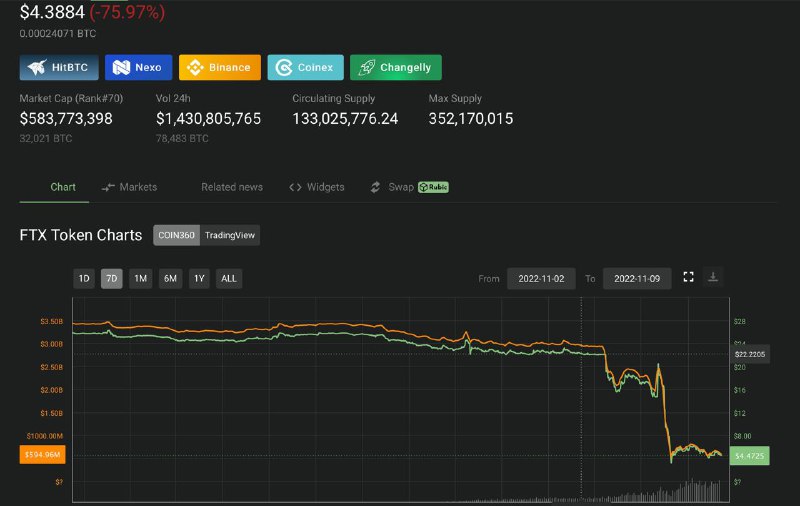Click the Coinex logo icon
This screenshot has height=506, width=800.
coord(284,67)
